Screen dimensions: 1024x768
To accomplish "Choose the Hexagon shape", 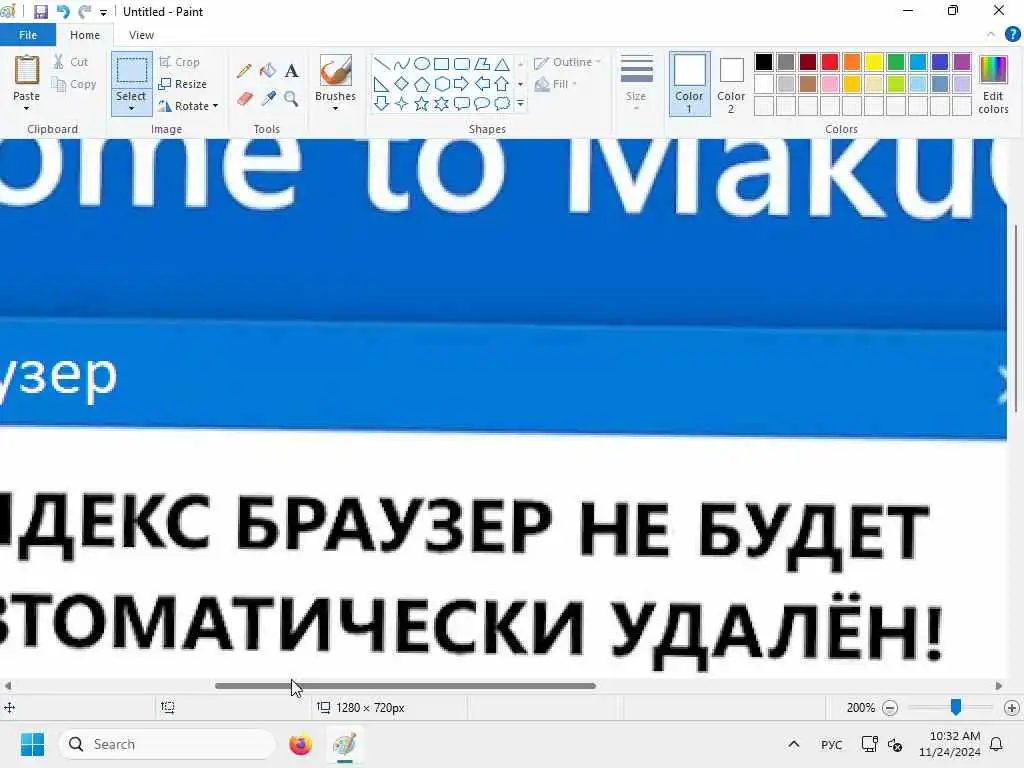I will click(441, 84).
